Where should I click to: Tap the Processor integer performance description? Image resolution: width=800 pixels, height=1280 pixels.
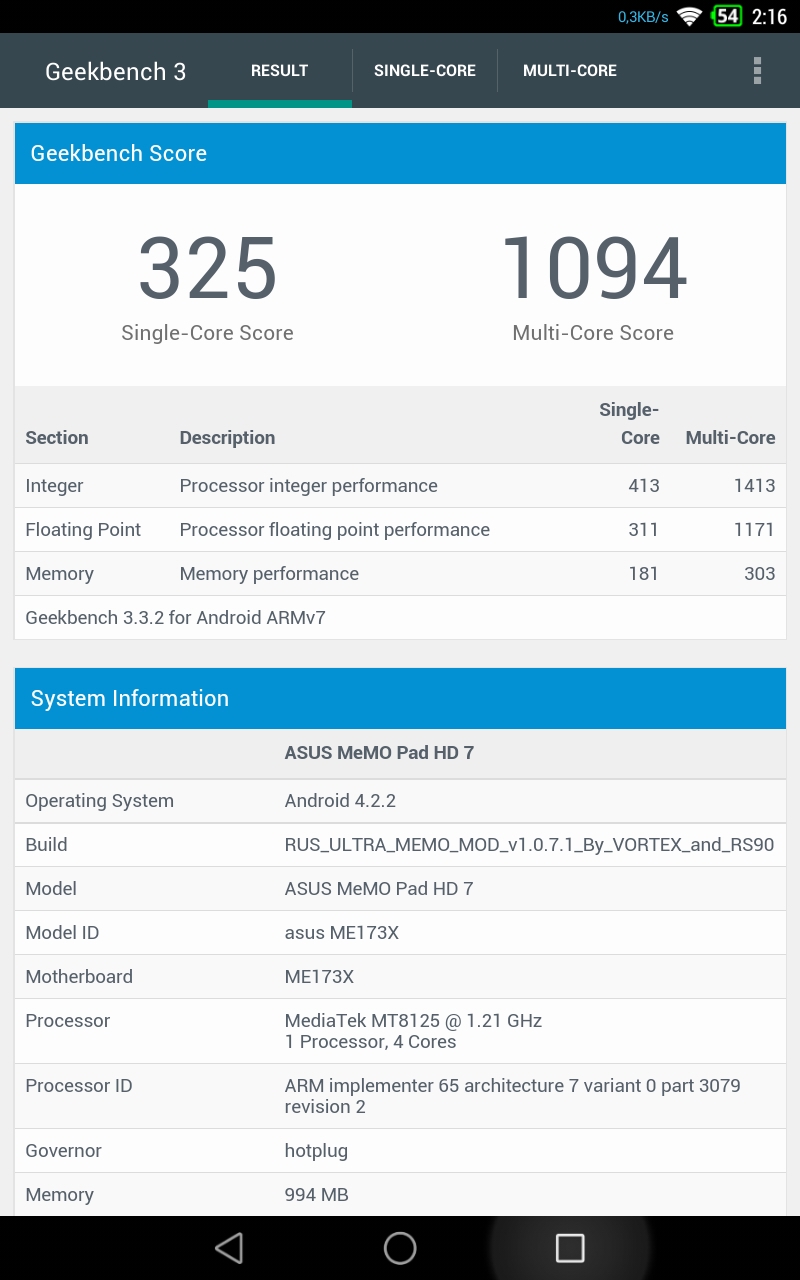tap(308, 486)
